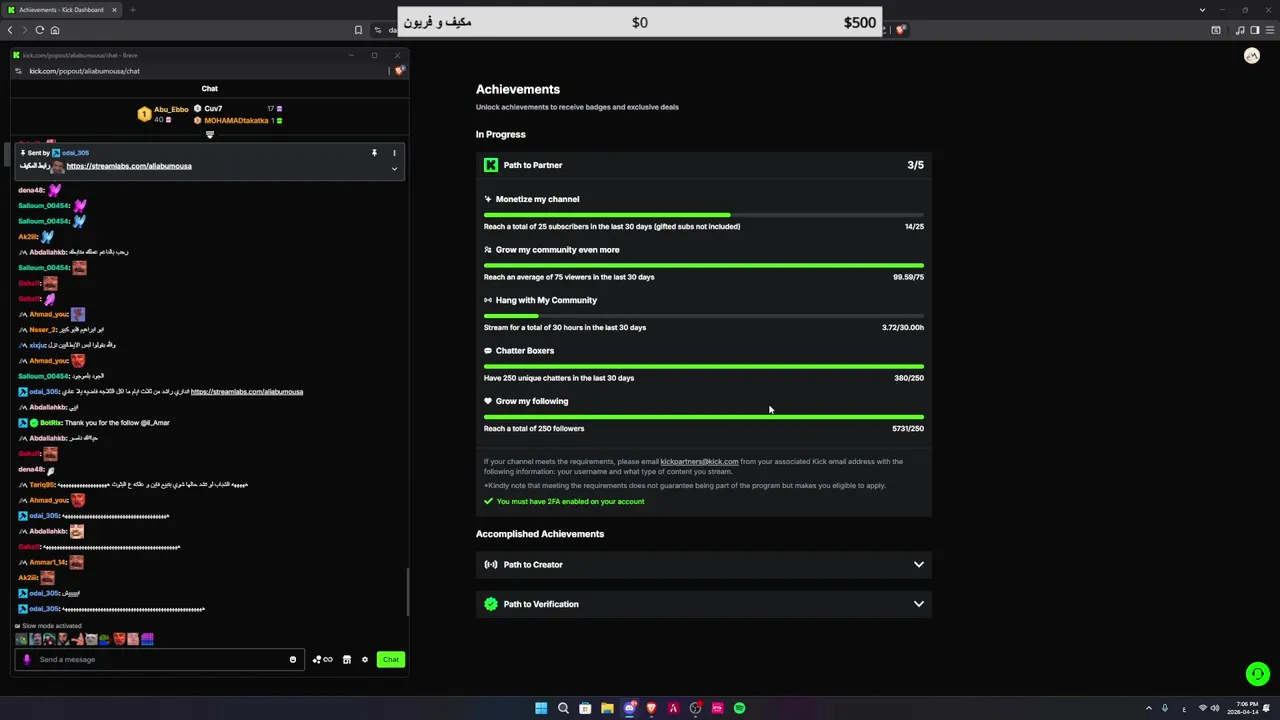Open Windows Start menu
This screenshot has width=1280, height=720.
(x=541, y=708)
